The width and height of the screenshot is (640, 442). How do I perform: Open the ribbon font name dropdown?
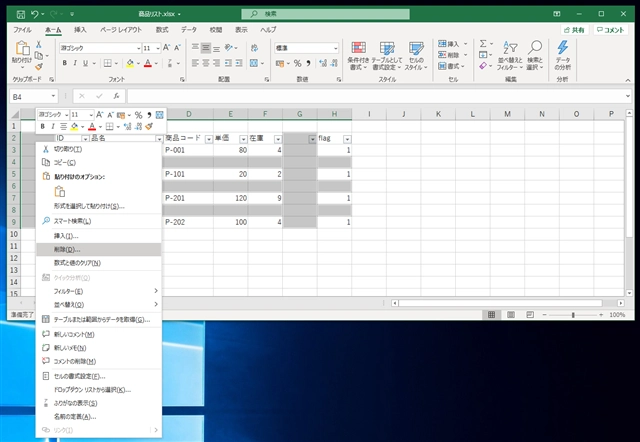click(138, 49)
